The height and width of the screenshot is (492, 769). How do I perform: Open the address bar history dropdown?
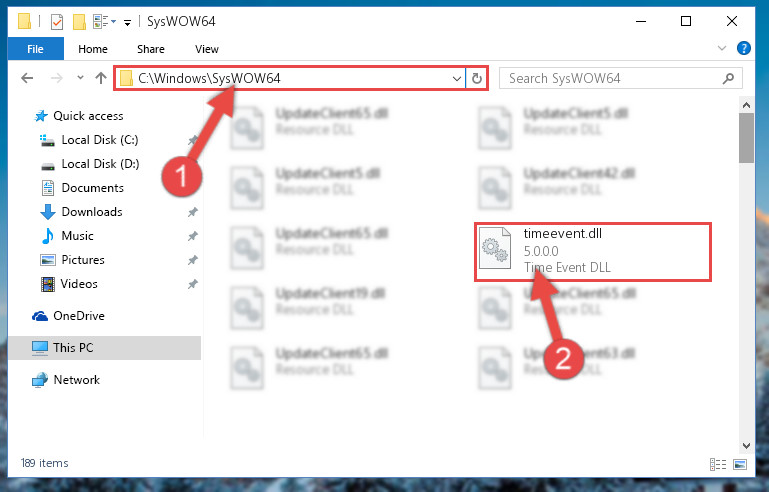point(457,78)
